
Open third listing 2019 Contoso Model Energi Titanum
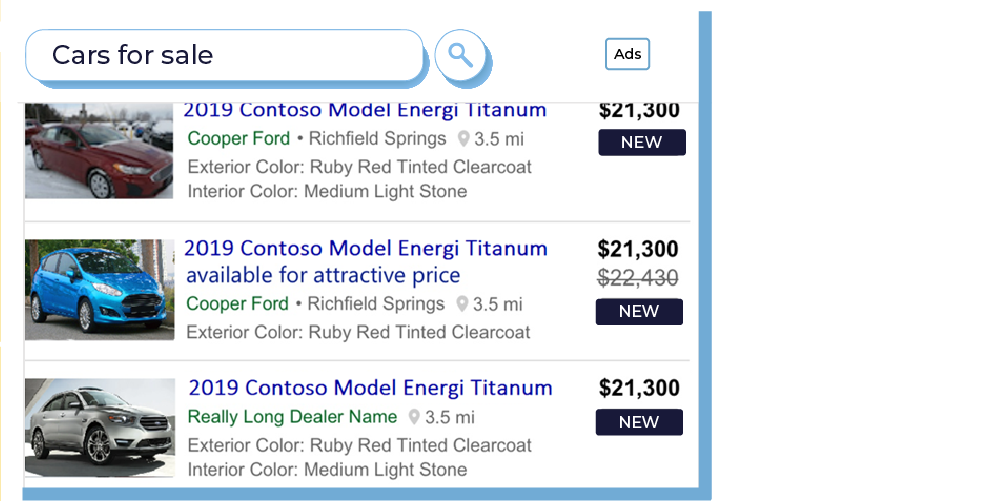pos(370,388)
